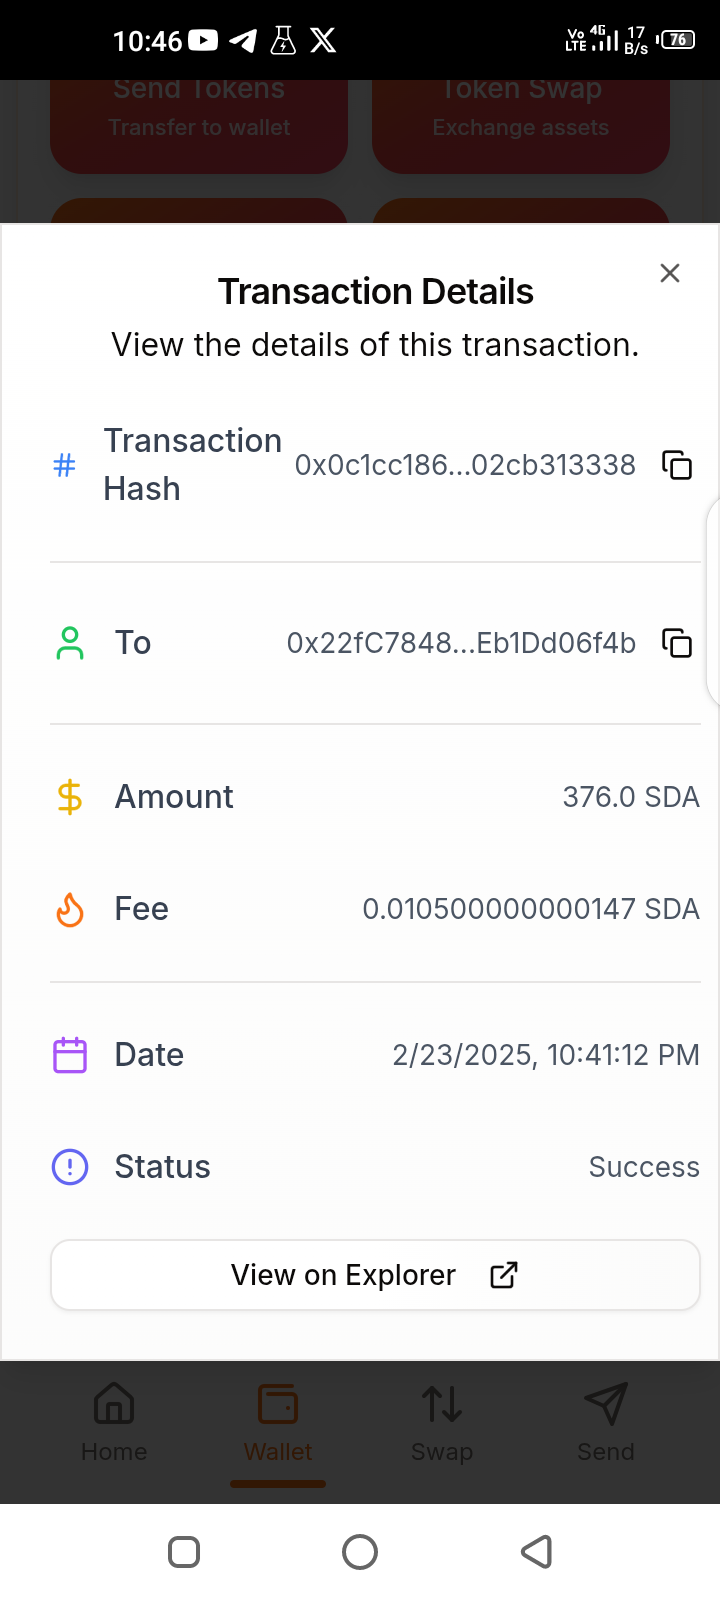Tap the Status info circle icon

[70, 1167]
